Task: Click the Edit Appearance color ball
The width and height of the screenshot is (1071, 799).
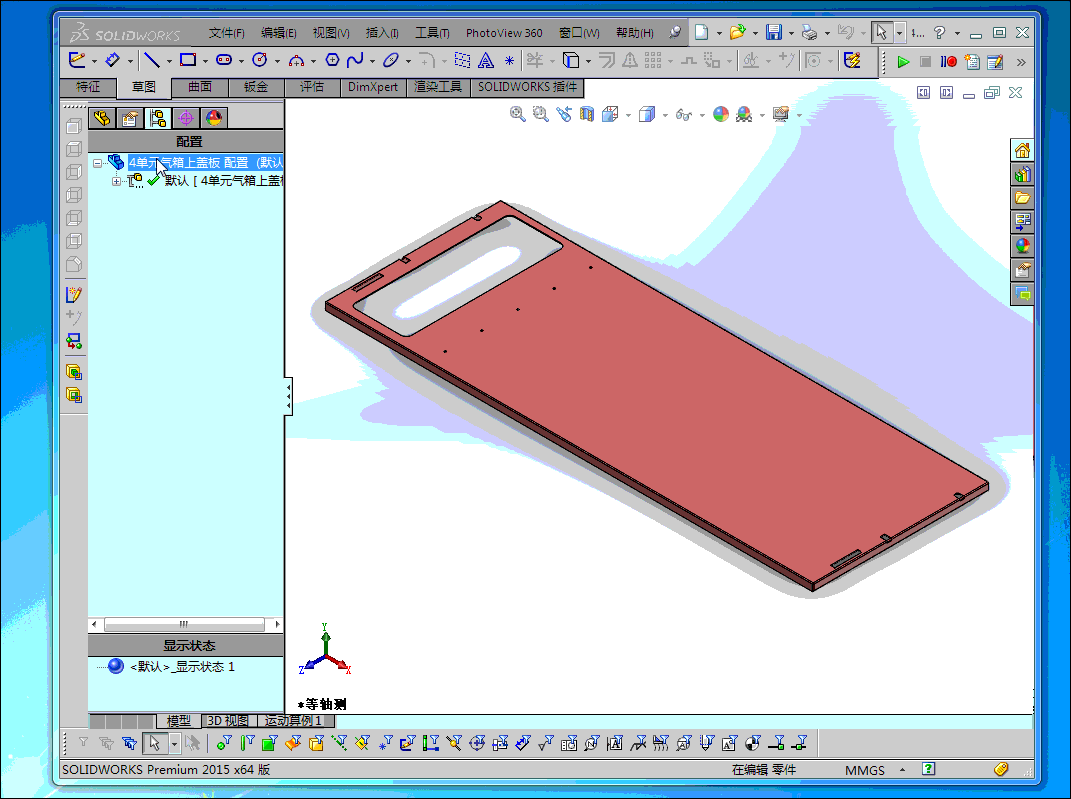Action: 721,114
